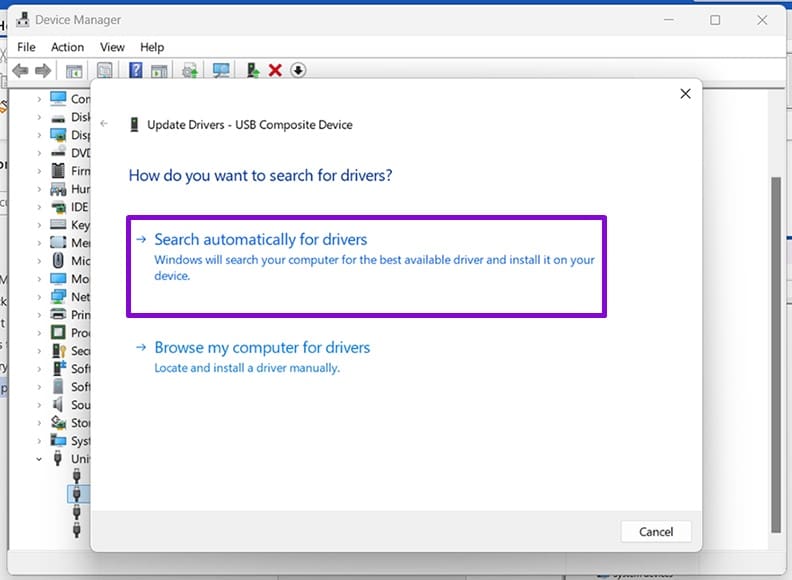Click the red X Uninstall device icon
Image resolution: width=792 pixels, height=580 pixels.
coord(275,70)
